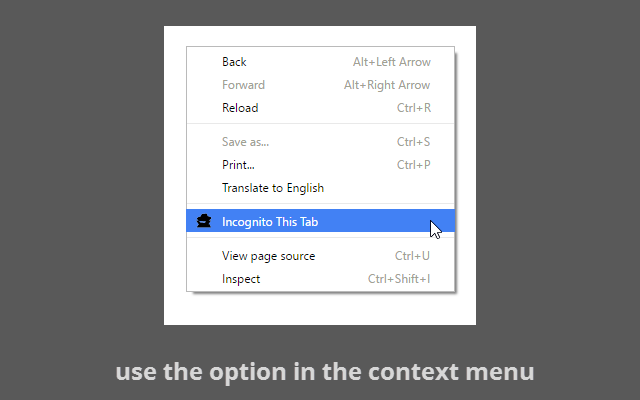
Task: Choose Incognito This Tab
Action: [270, 222]
